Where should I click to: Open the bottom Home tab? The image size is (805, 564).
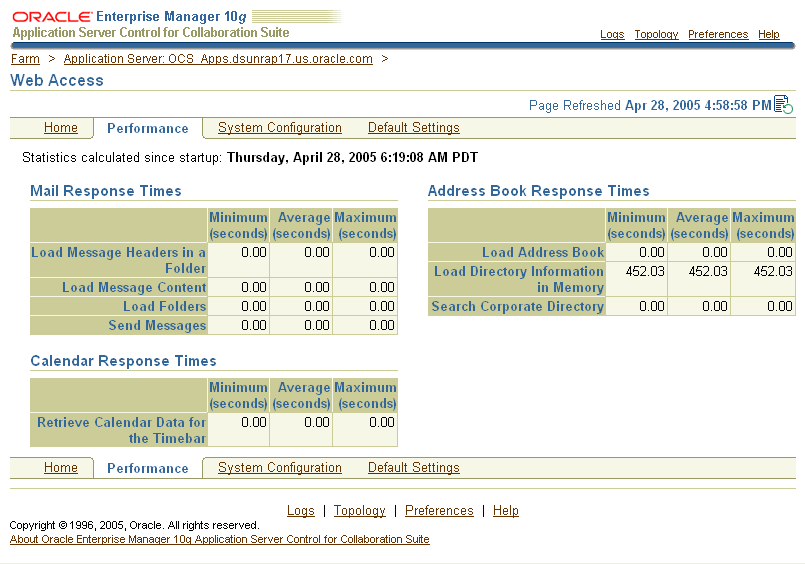click(x=61, y=468)
